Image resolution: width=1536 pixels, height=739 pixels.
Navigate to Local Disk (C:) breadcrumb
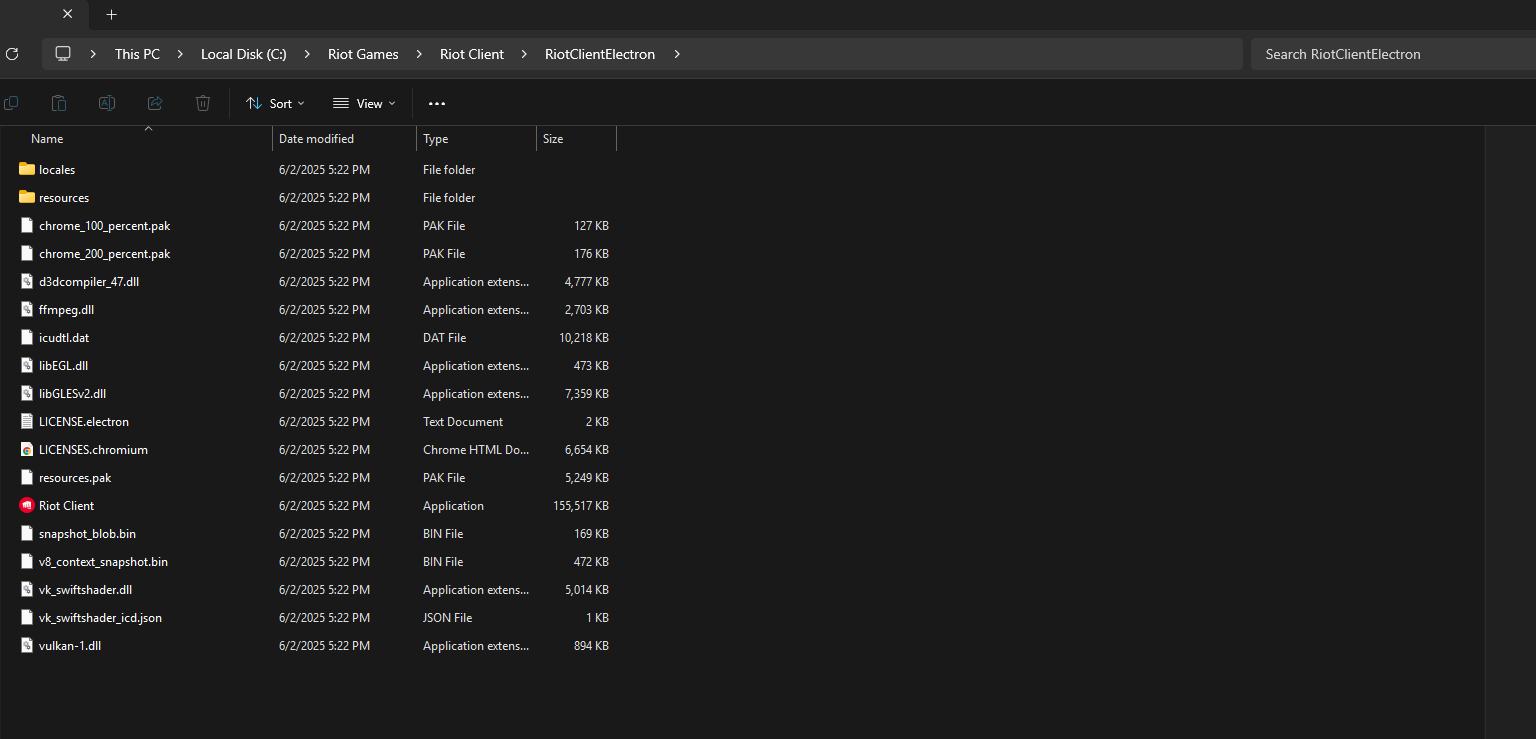(244, 54)
